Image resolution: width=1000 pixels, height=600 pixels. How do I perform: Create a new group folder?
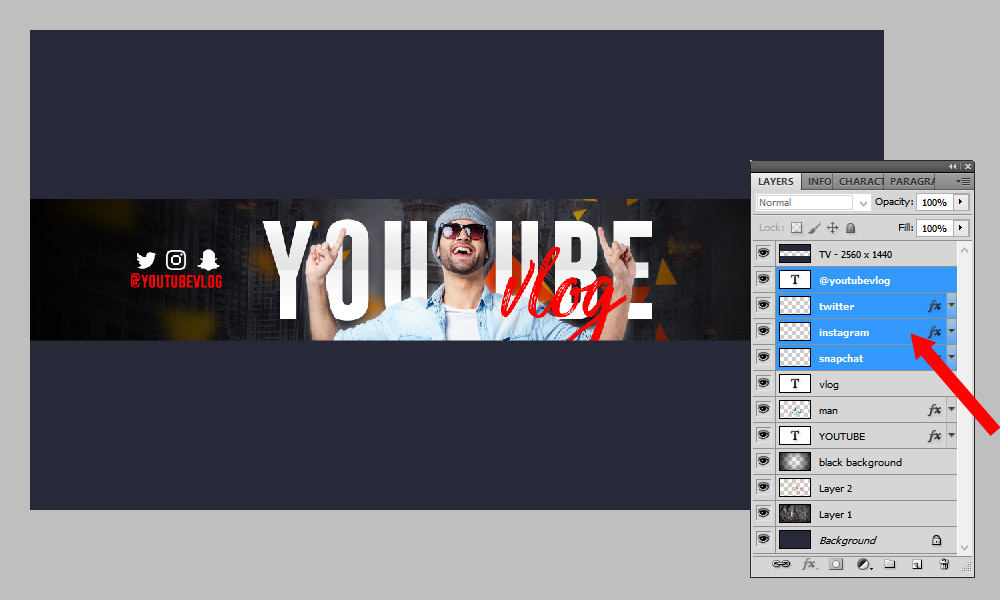[890, 564]
